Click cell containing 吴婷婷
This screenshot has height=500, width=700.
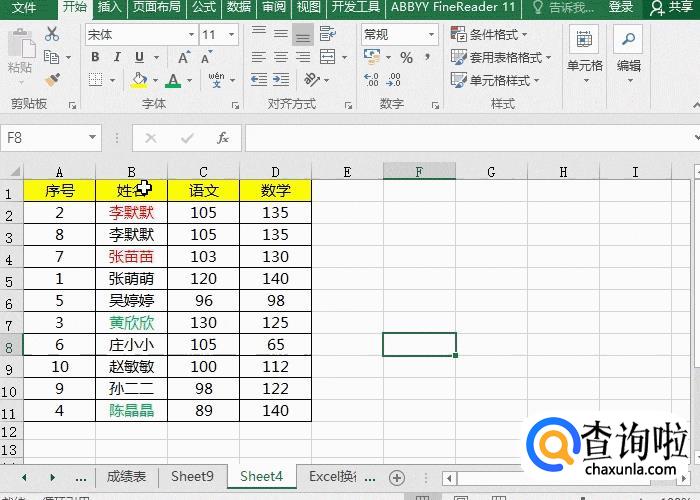[x=131, y=300]
